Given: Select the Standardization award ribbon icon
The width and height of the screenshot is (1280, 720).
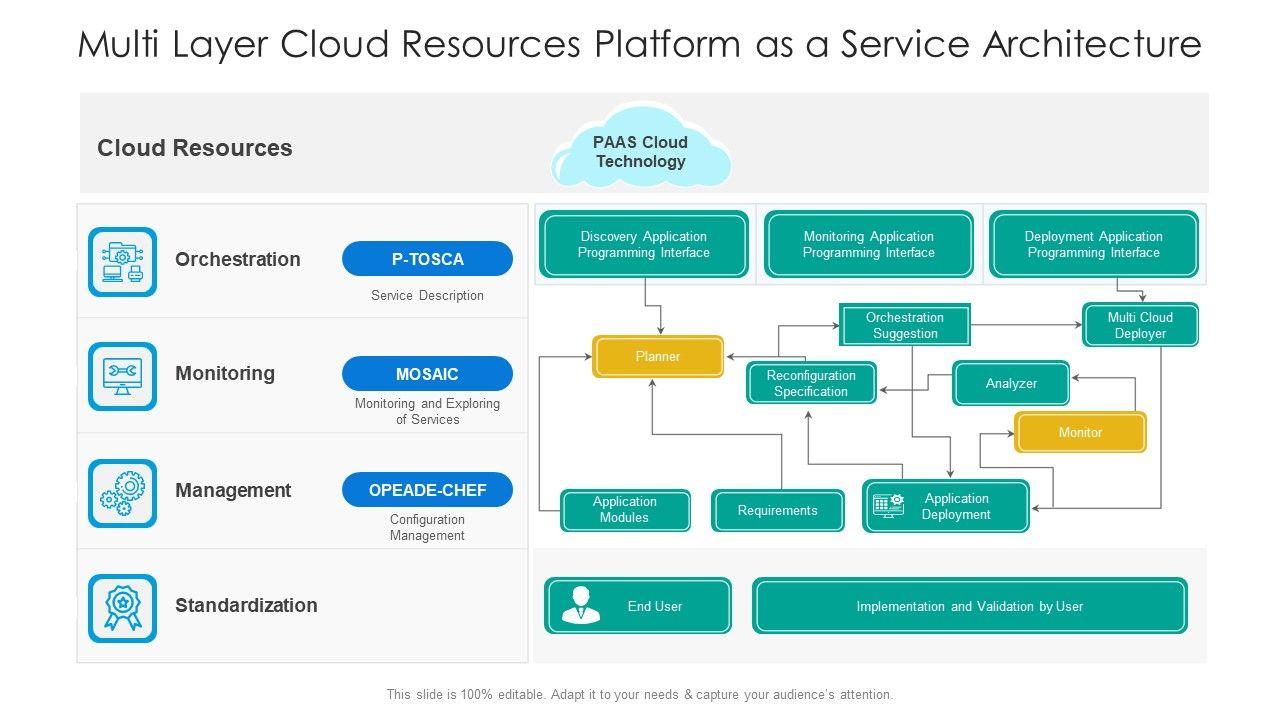Looking at the screenshot, I should click(x=122, y=608).
